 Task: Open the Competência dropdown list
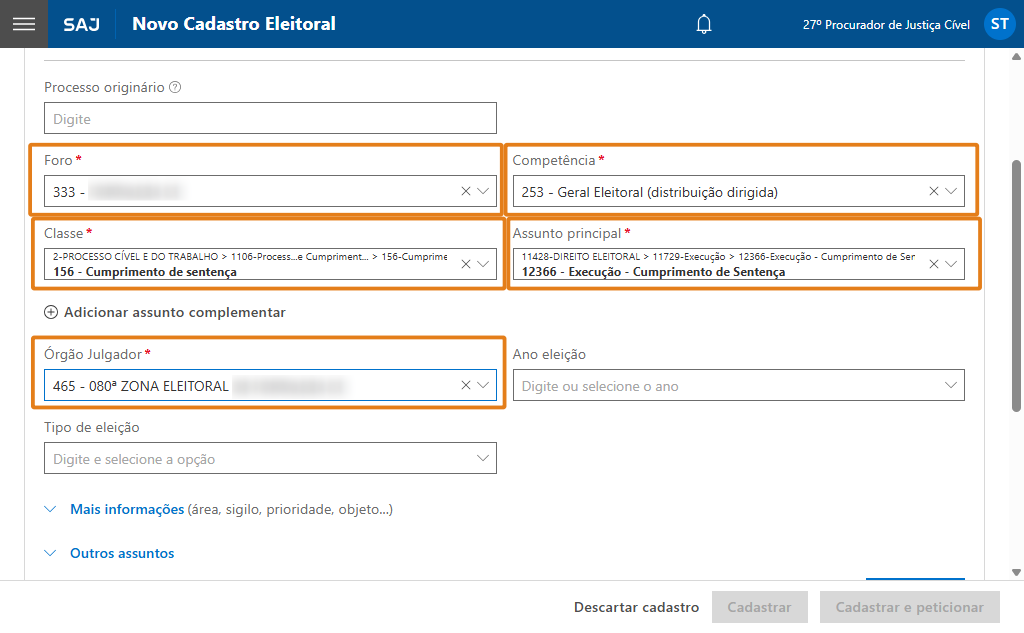(951, 191)
